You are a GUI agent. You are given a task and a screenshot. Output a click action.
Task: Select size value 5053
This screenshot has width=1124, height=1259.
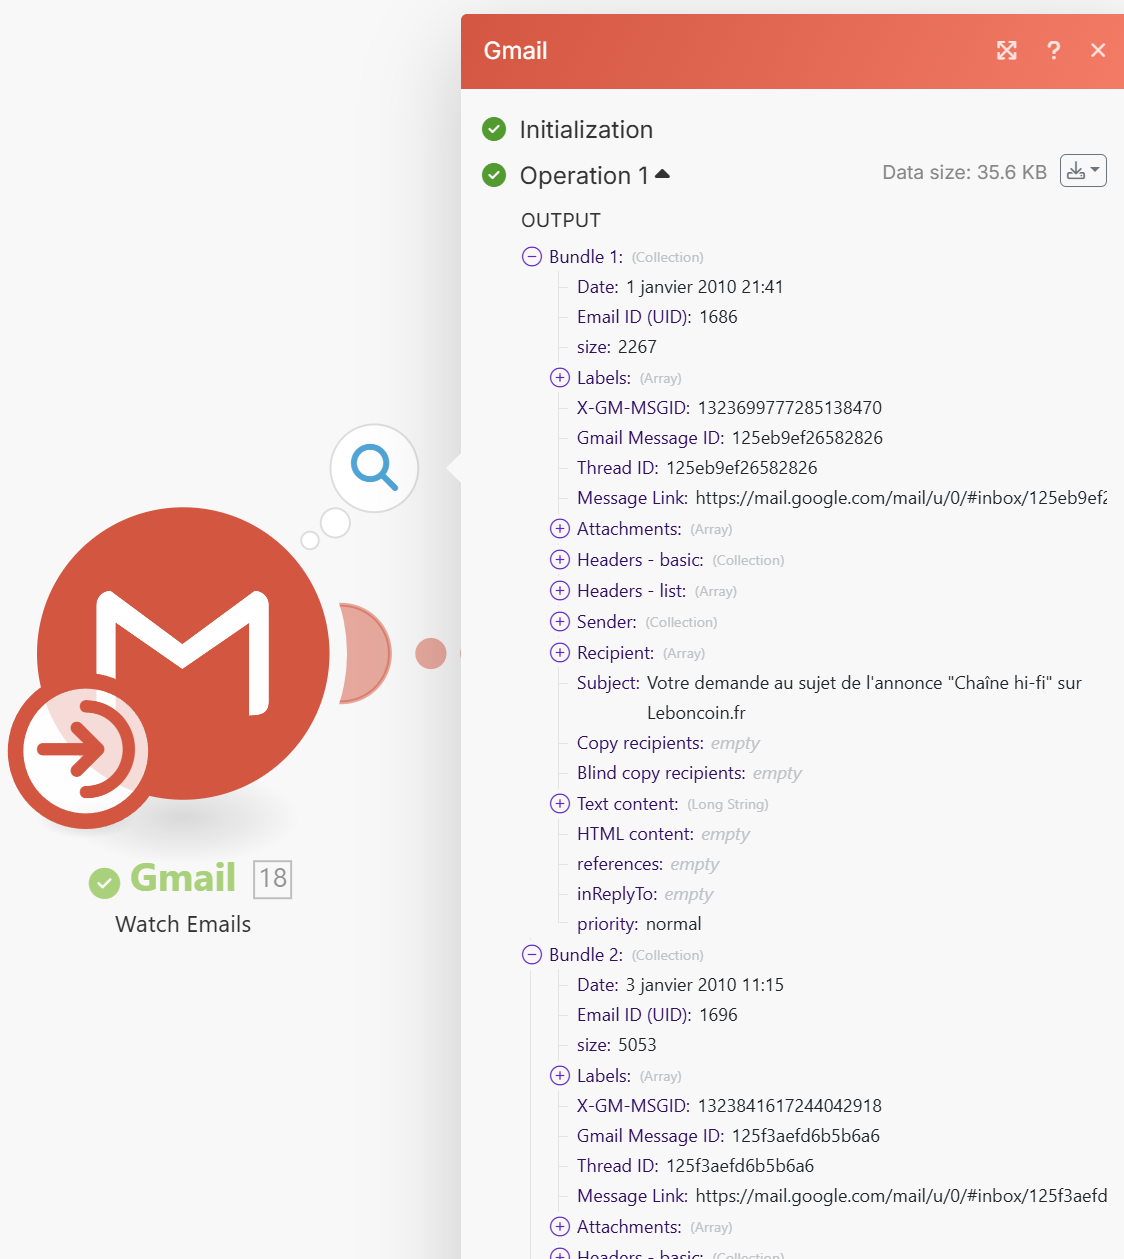pyautogui.click(x=637, y=1045)
